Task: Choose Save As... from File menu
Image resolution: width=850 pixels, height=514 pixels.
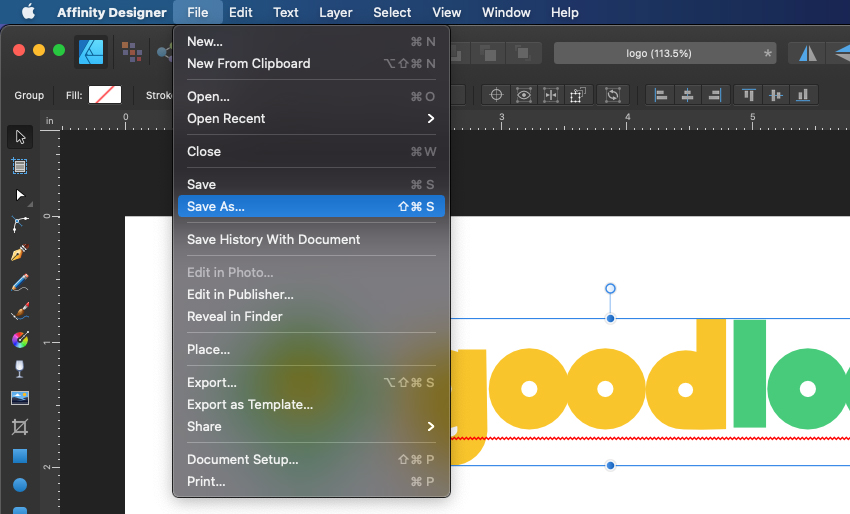Action: (311, 206)
